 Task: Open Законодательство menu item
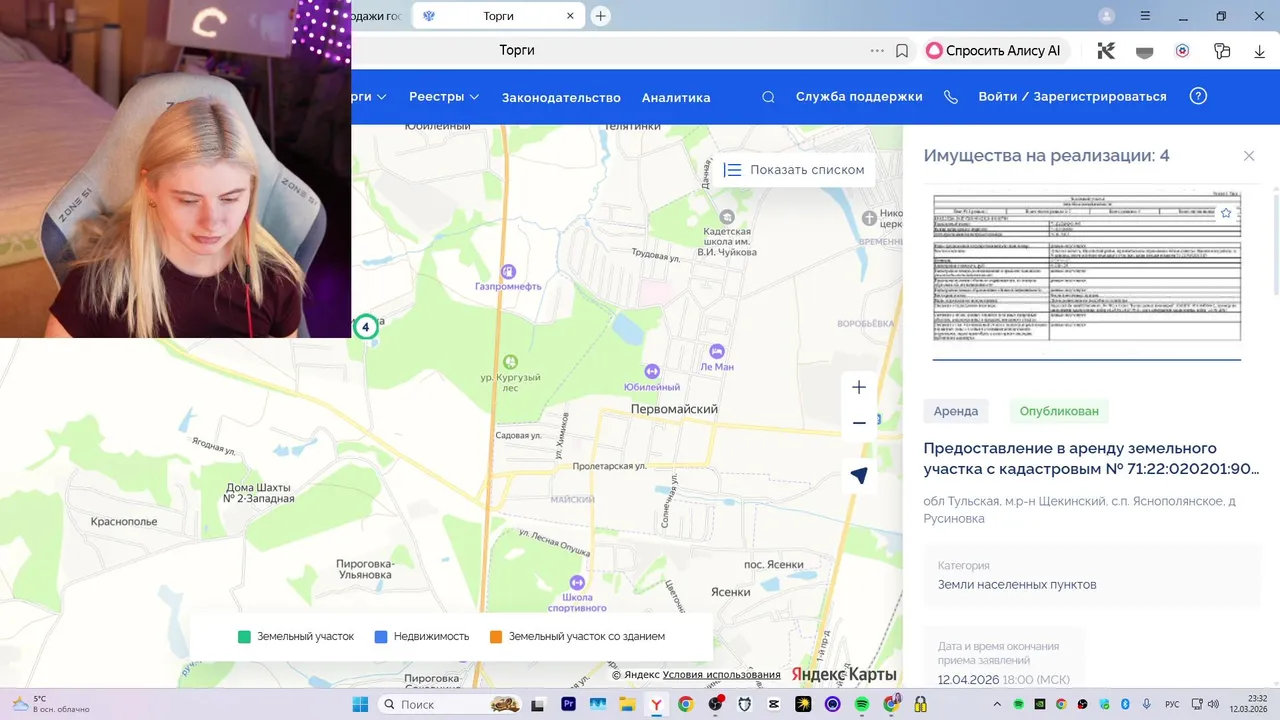point(561,97)
